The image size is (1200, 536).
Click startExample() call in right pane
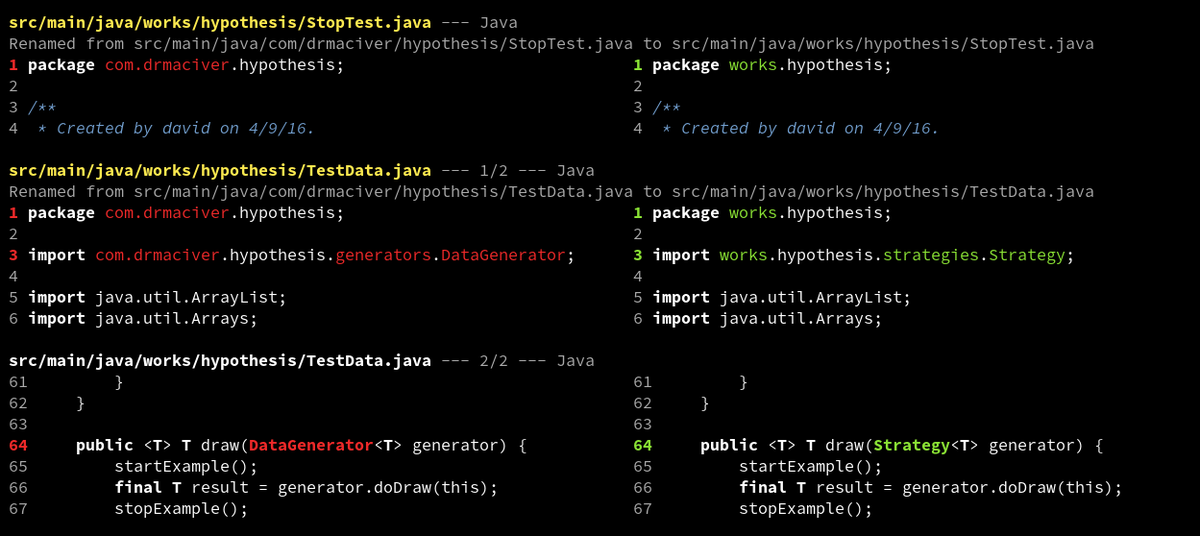pyautogui.click(x=810, y=466)
